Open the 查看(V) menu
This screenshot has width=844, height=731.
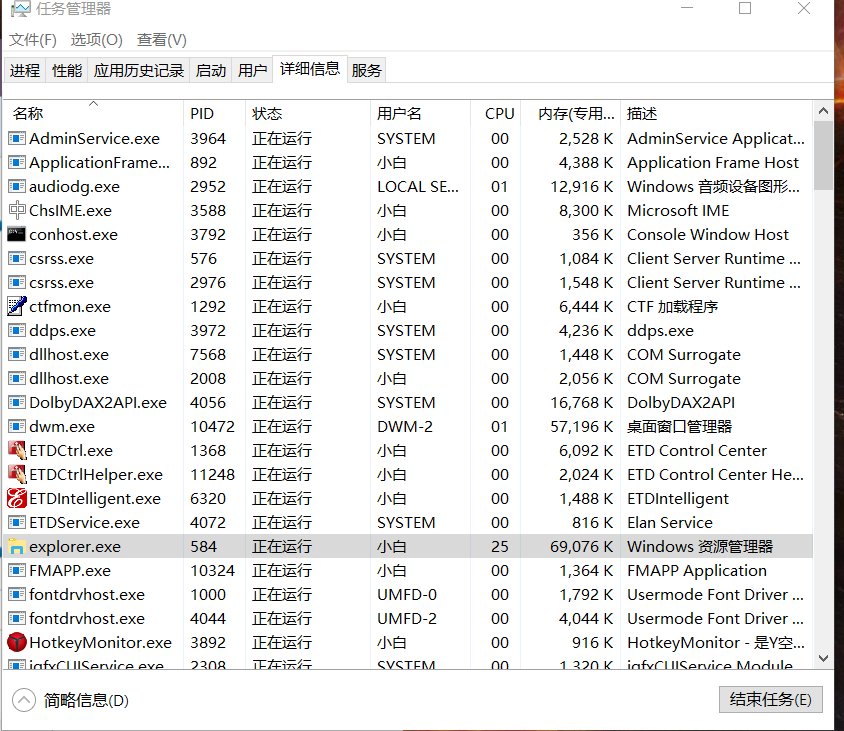pyautogui.click(x=161, y=40)
